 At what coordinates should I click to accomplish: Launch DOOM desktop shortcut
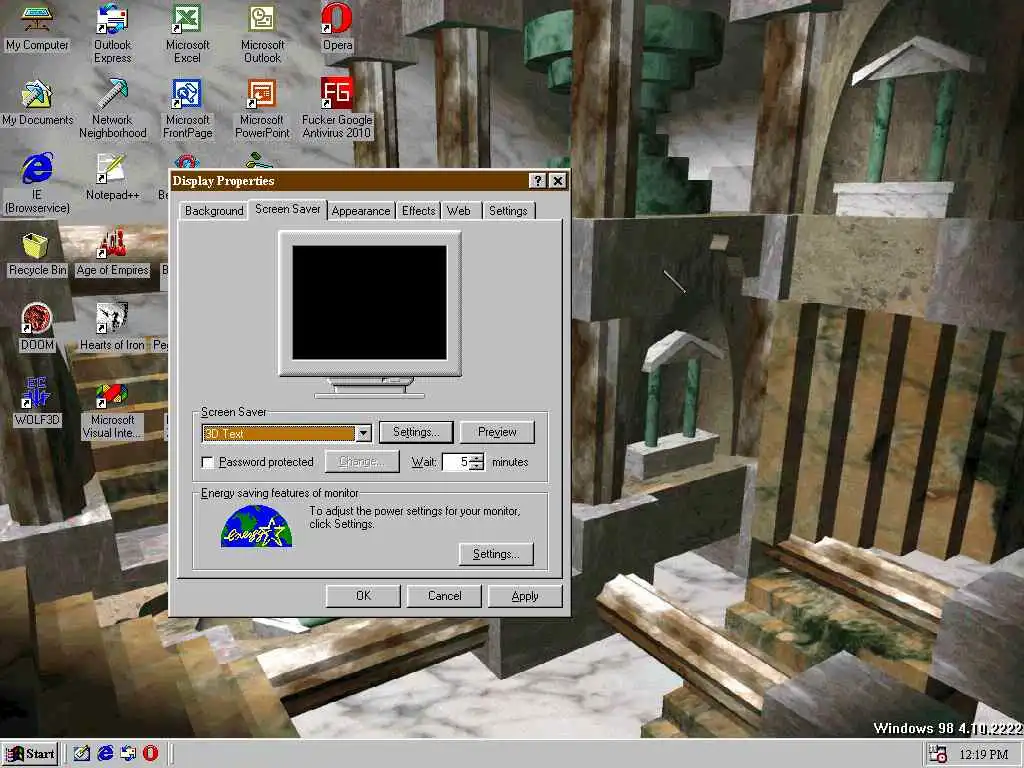(37, 327)
